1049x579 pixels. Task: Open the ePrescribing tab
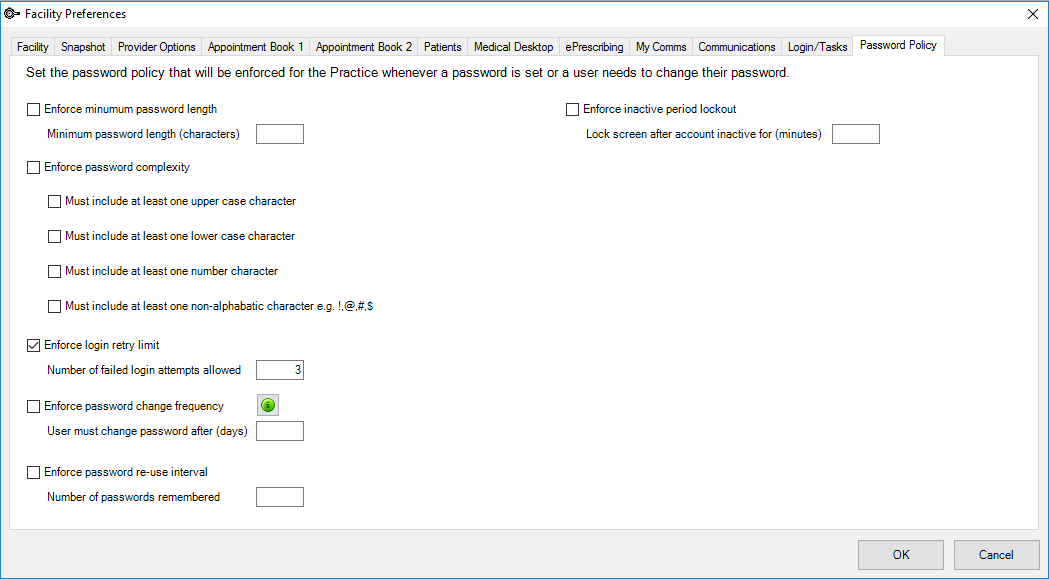[594, 47]
